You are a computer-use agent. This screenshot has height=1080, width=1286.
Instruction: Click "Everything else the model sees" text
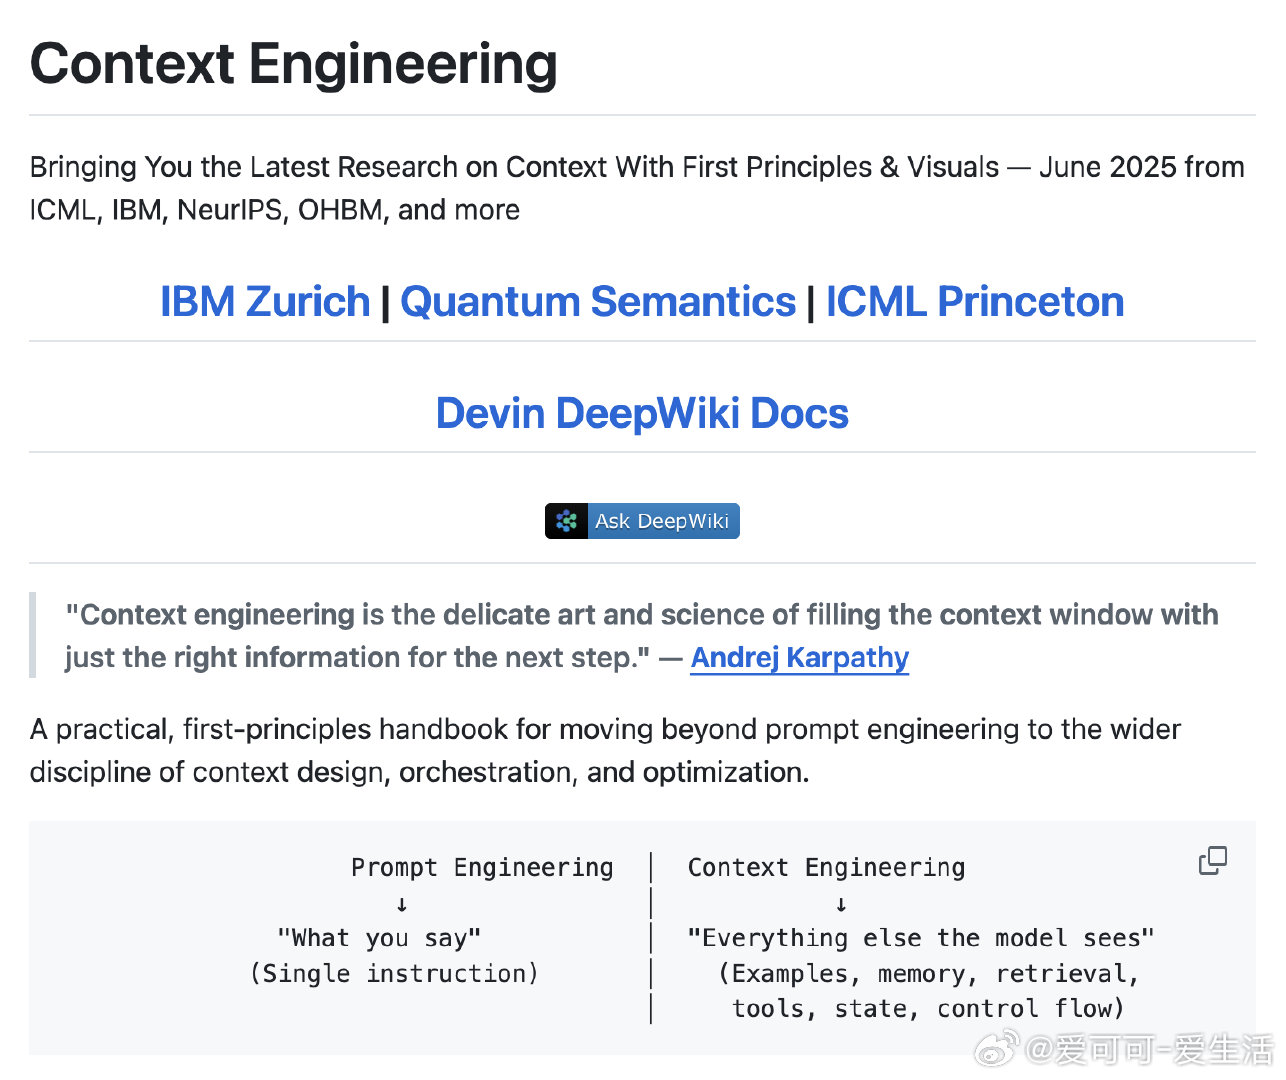click(920, 938)
